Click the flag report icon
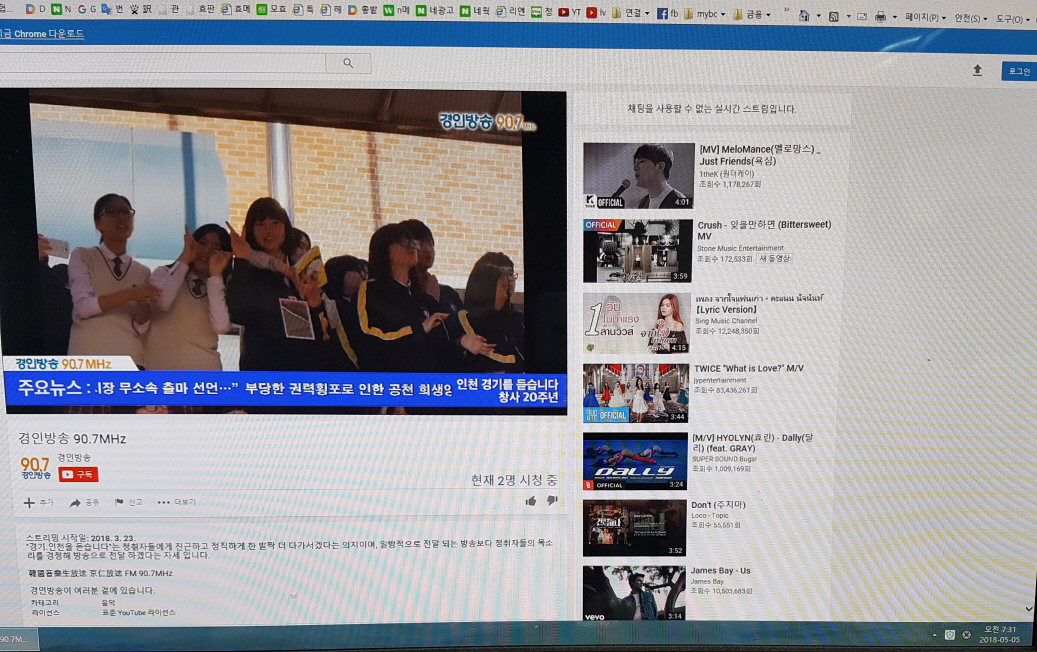This screenshot has height=652, width=1037. pyautogui.click(x=119, y=503)
